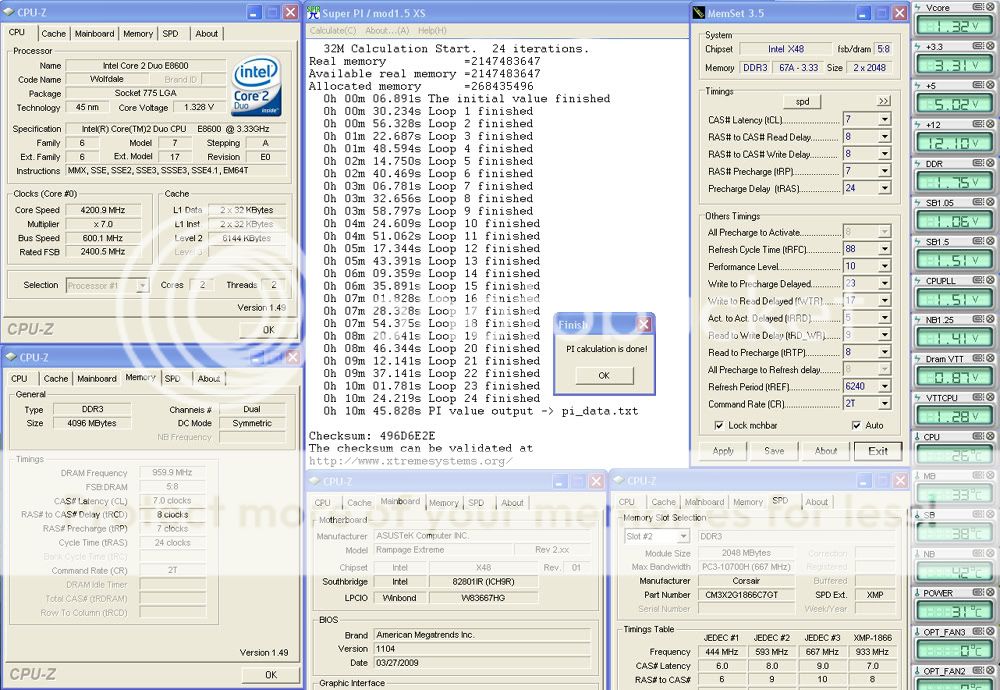Close the VTTCPU voltage sensor
The height and width of the screenshot is (690, 1000).
click(x=990, y=397)
